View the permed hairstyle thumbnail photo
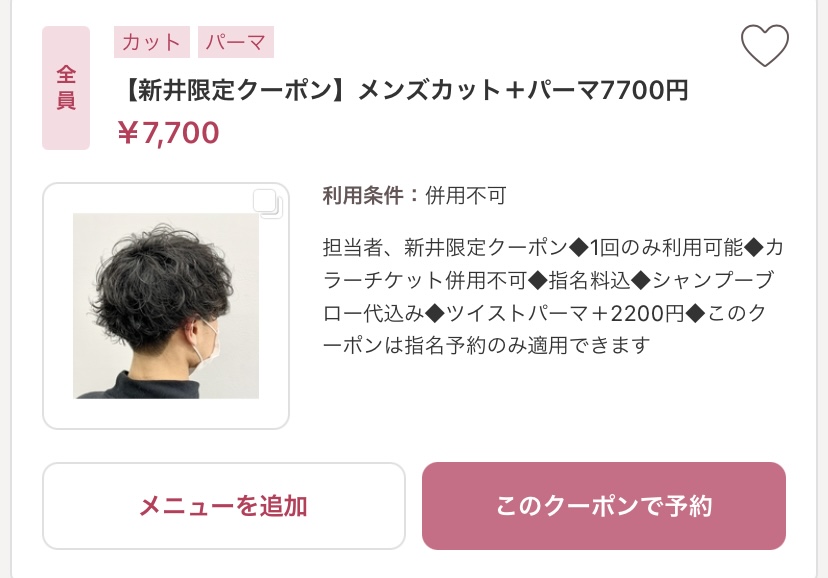Viewport: 828px width, 578px height. pos(166,306)
